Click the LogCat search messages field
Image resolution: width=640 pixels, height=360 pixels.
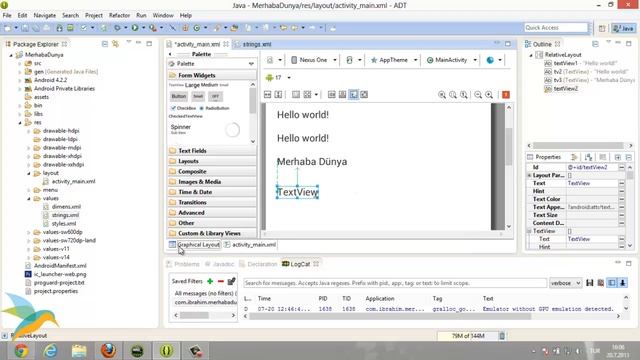[395, 283]
